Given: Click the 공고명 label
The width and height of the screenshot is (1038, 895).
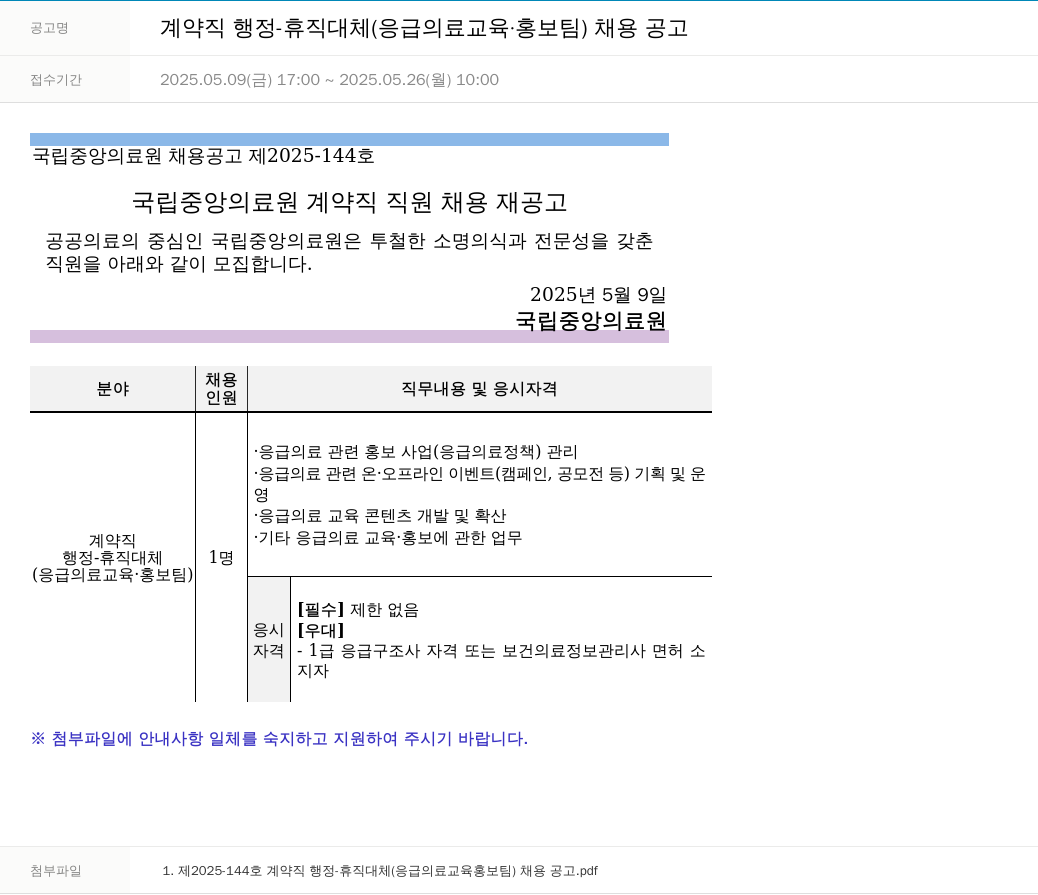Looking at the screenshot, I should (50, 28).
